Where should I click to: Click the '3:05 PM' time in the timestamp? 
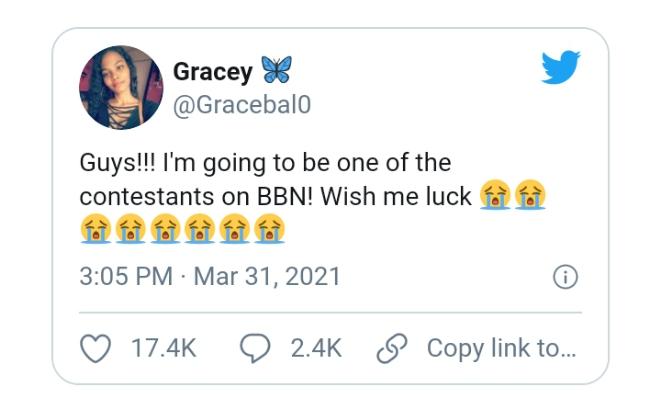click(125, 276)
